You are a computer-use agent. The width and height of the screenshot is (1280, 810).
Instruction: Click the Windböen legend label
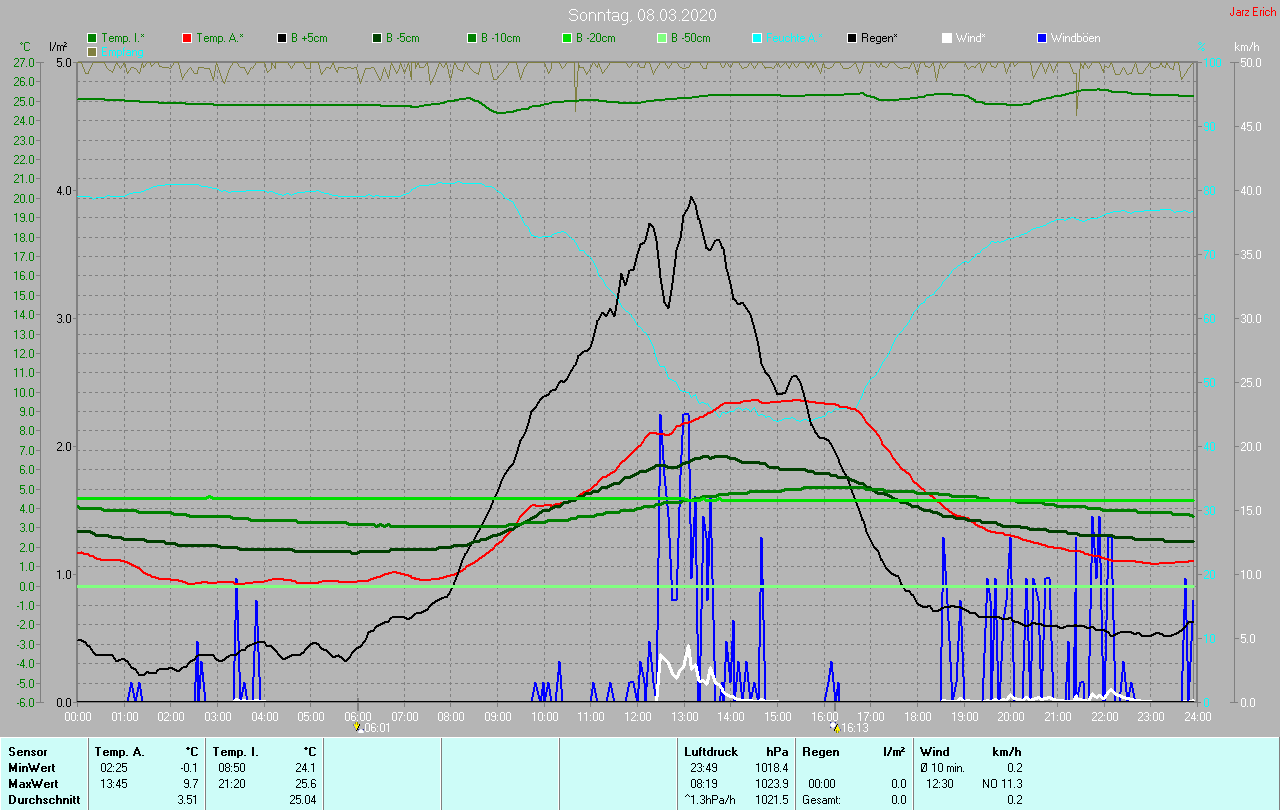[x=1078, y=38]
